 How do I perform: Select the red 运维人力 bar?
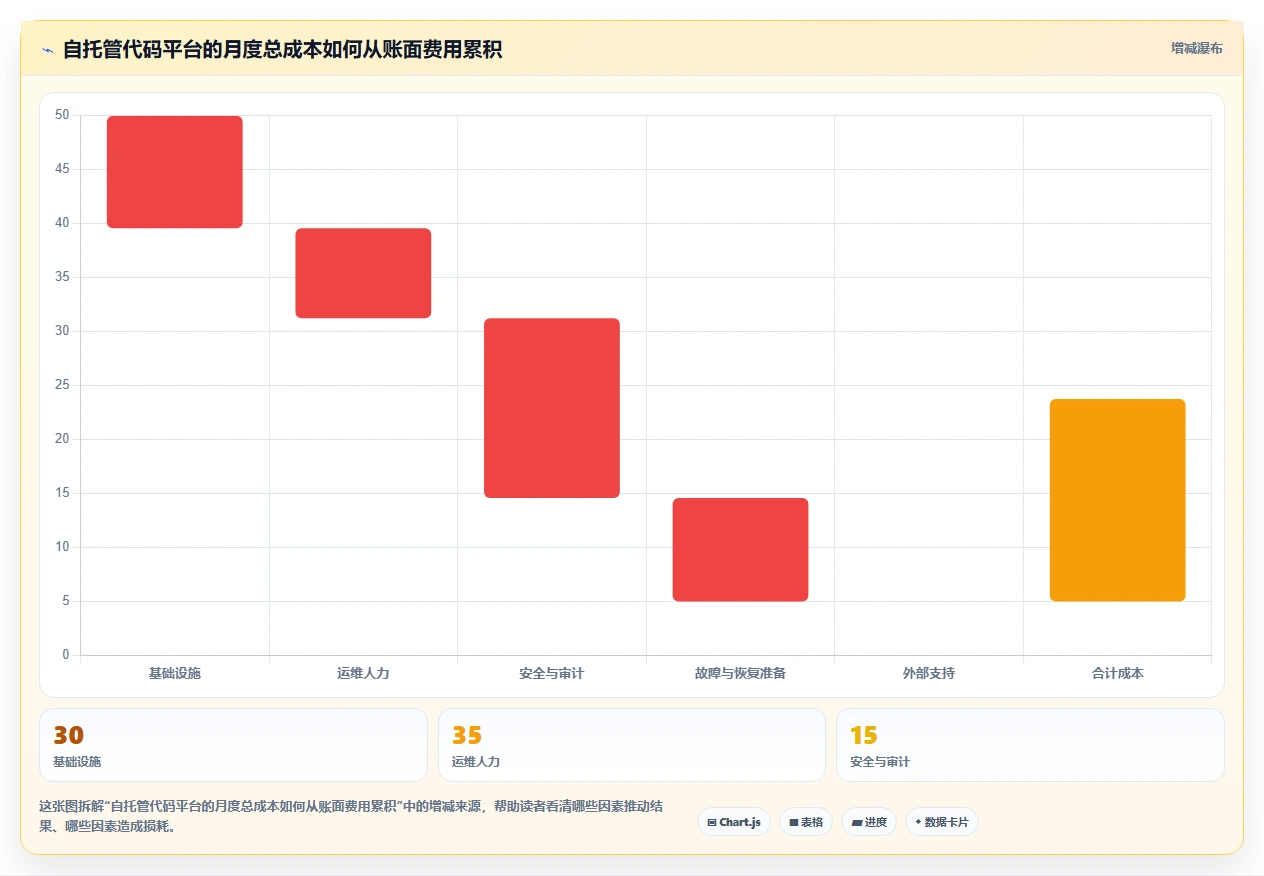pyautogui.click(x=363, y=273)
